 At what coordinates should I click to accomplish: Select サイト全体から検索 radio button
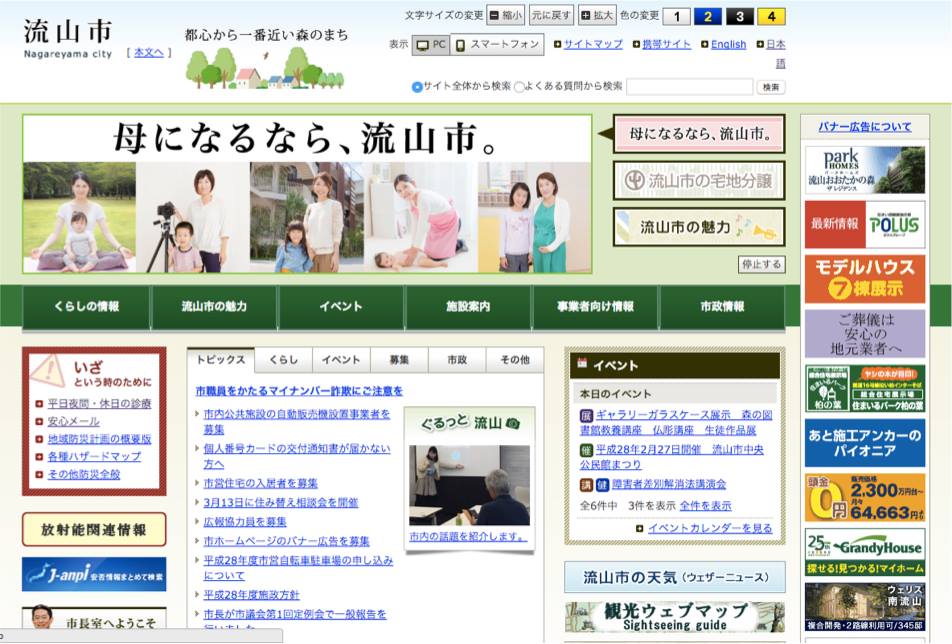pyautogui.click(x=416, y=87)
